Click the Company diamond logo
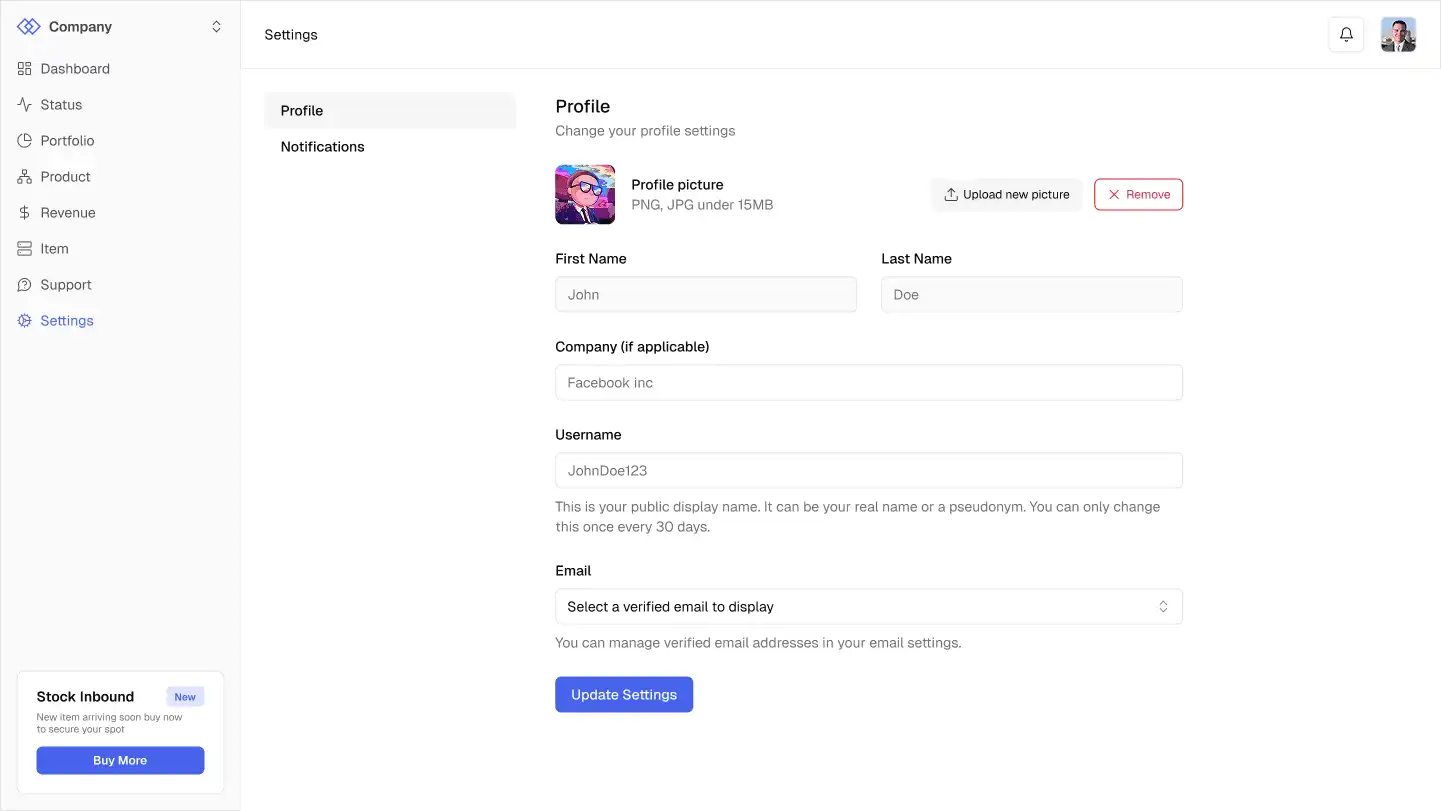 (x=29, y=27)
